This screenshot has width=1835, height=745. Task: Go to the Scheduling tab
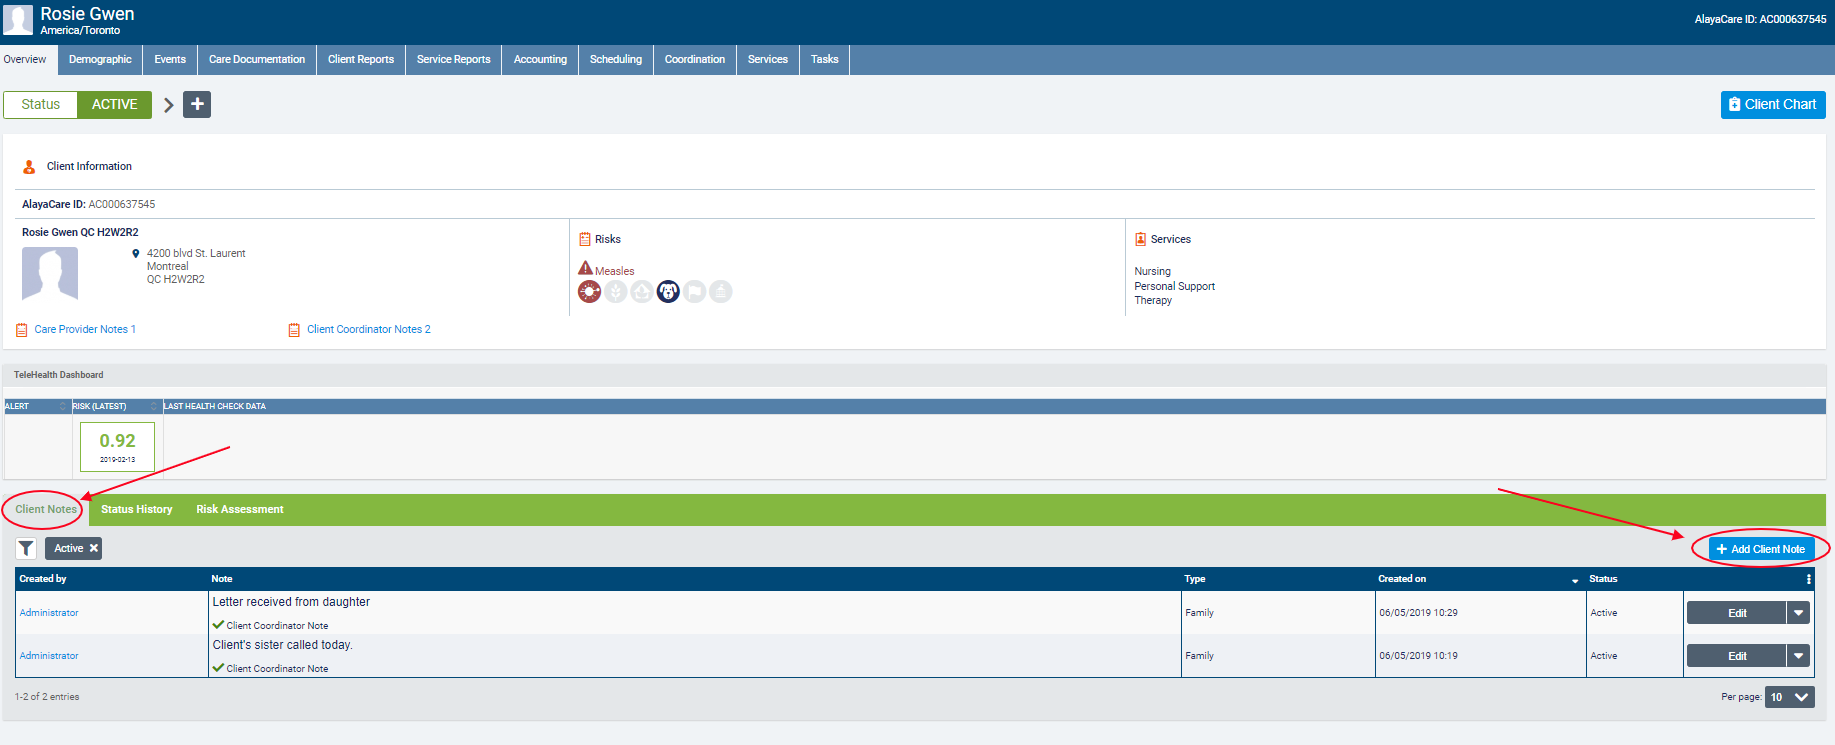pos(616,59)
